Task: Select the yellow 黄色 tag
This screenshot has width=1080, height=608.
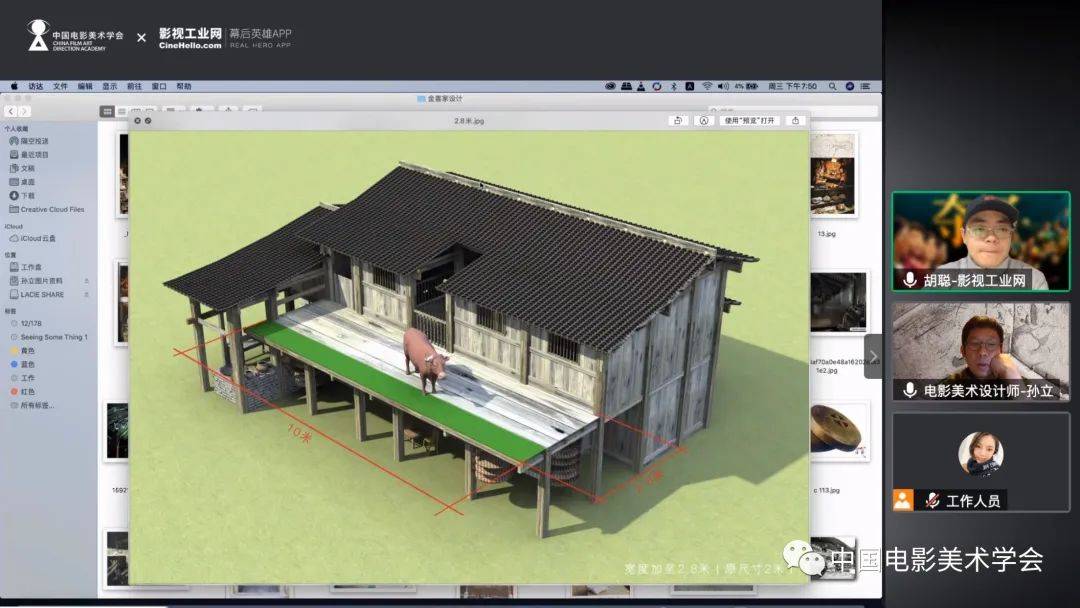Action: [x=23, y=350]
